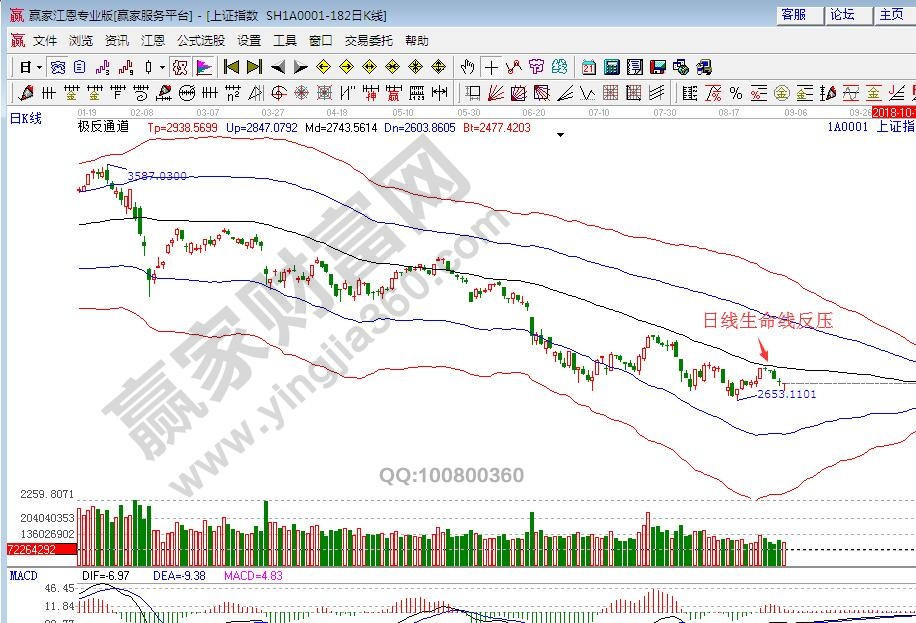Toggle the pressed chart overlay icon beside 日
The height and width of the screenshot is (623, 916).
57,67
